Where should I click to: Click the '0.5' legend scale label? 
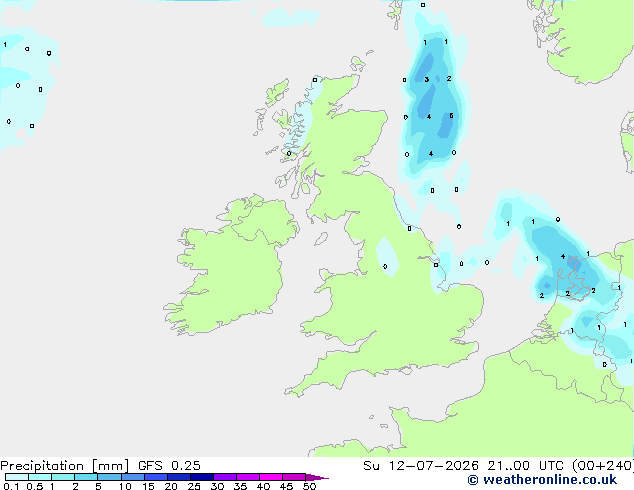tap(35, 486)
